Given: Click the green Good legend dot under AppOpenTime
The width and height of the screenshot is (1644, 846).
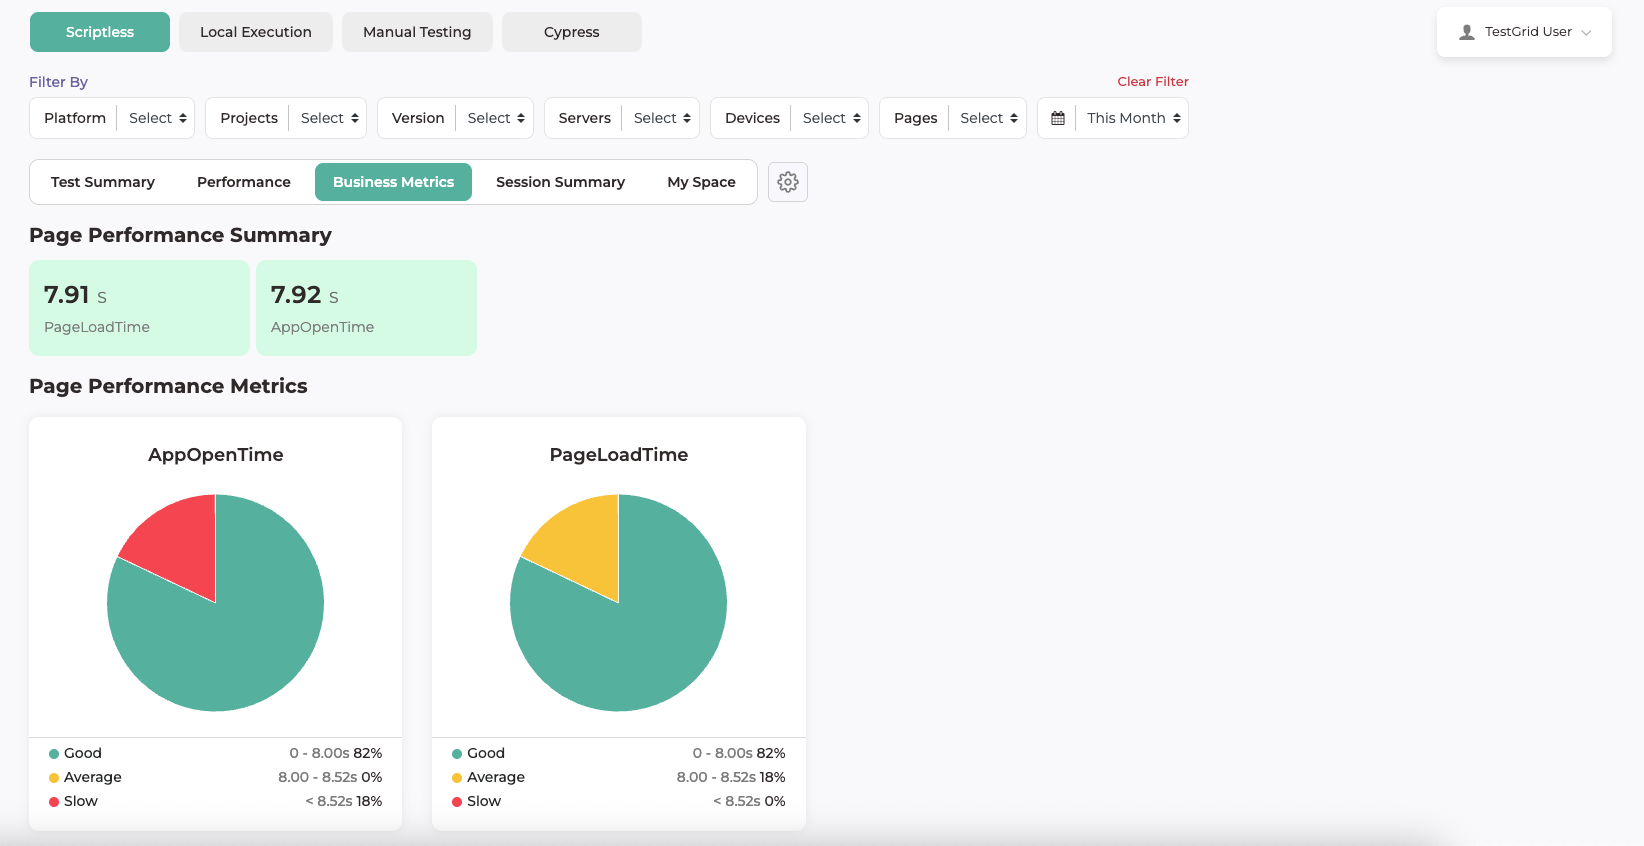Looking at the screenshot, I should pos(54,754).
